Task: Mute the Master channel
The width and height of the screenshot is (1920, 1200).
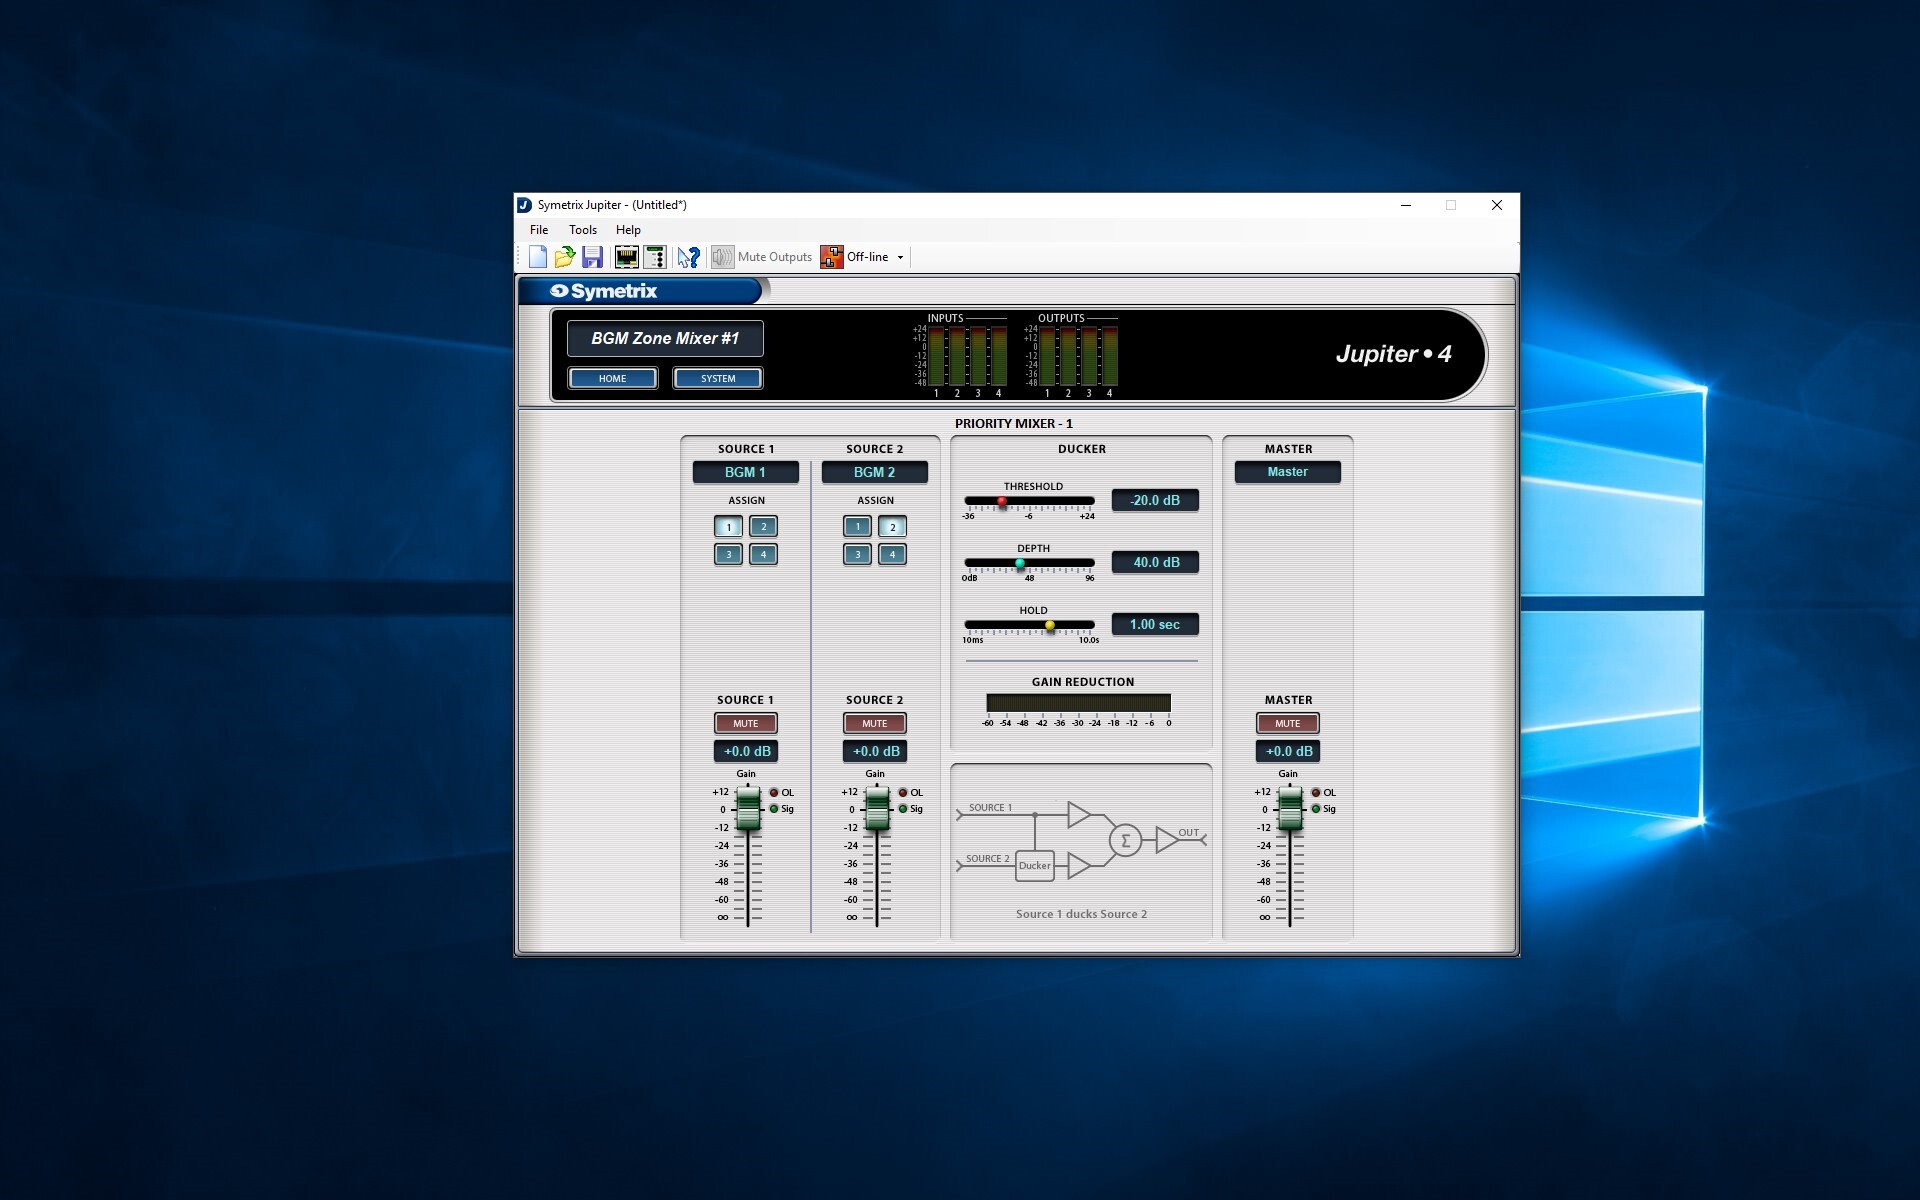Action: point(1287,723)
